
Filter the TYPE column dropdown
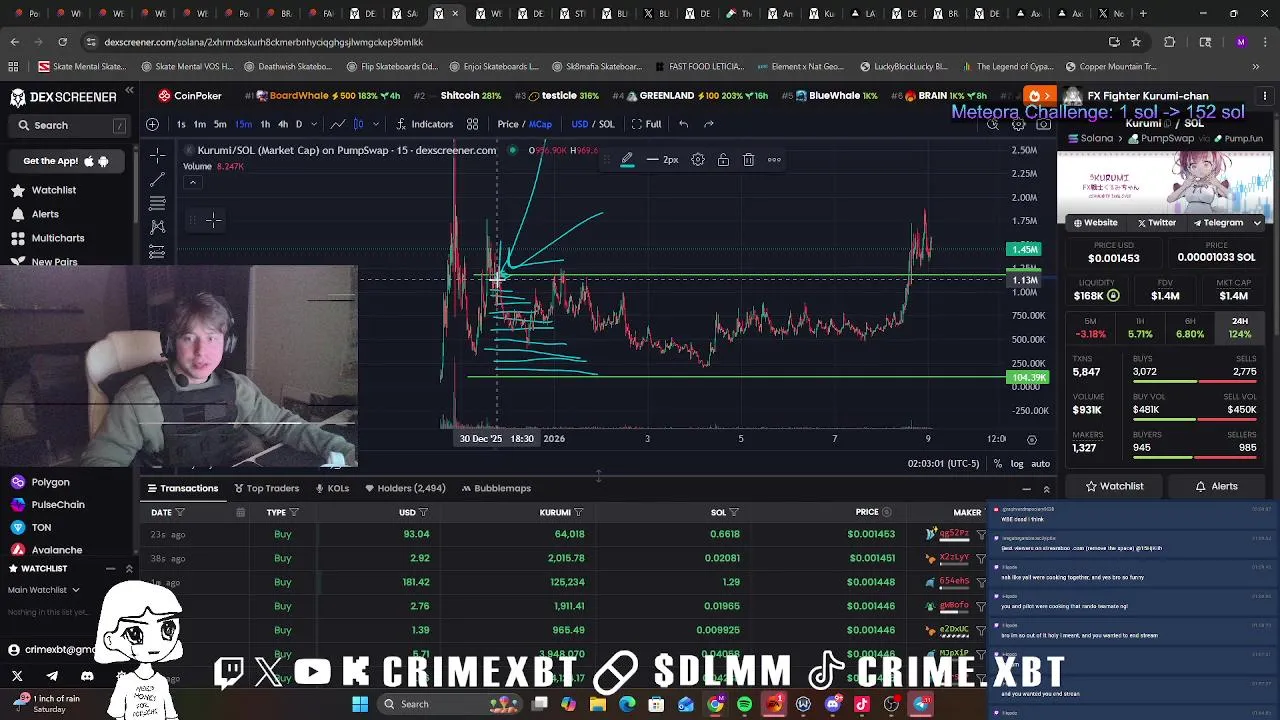[293, 512]
